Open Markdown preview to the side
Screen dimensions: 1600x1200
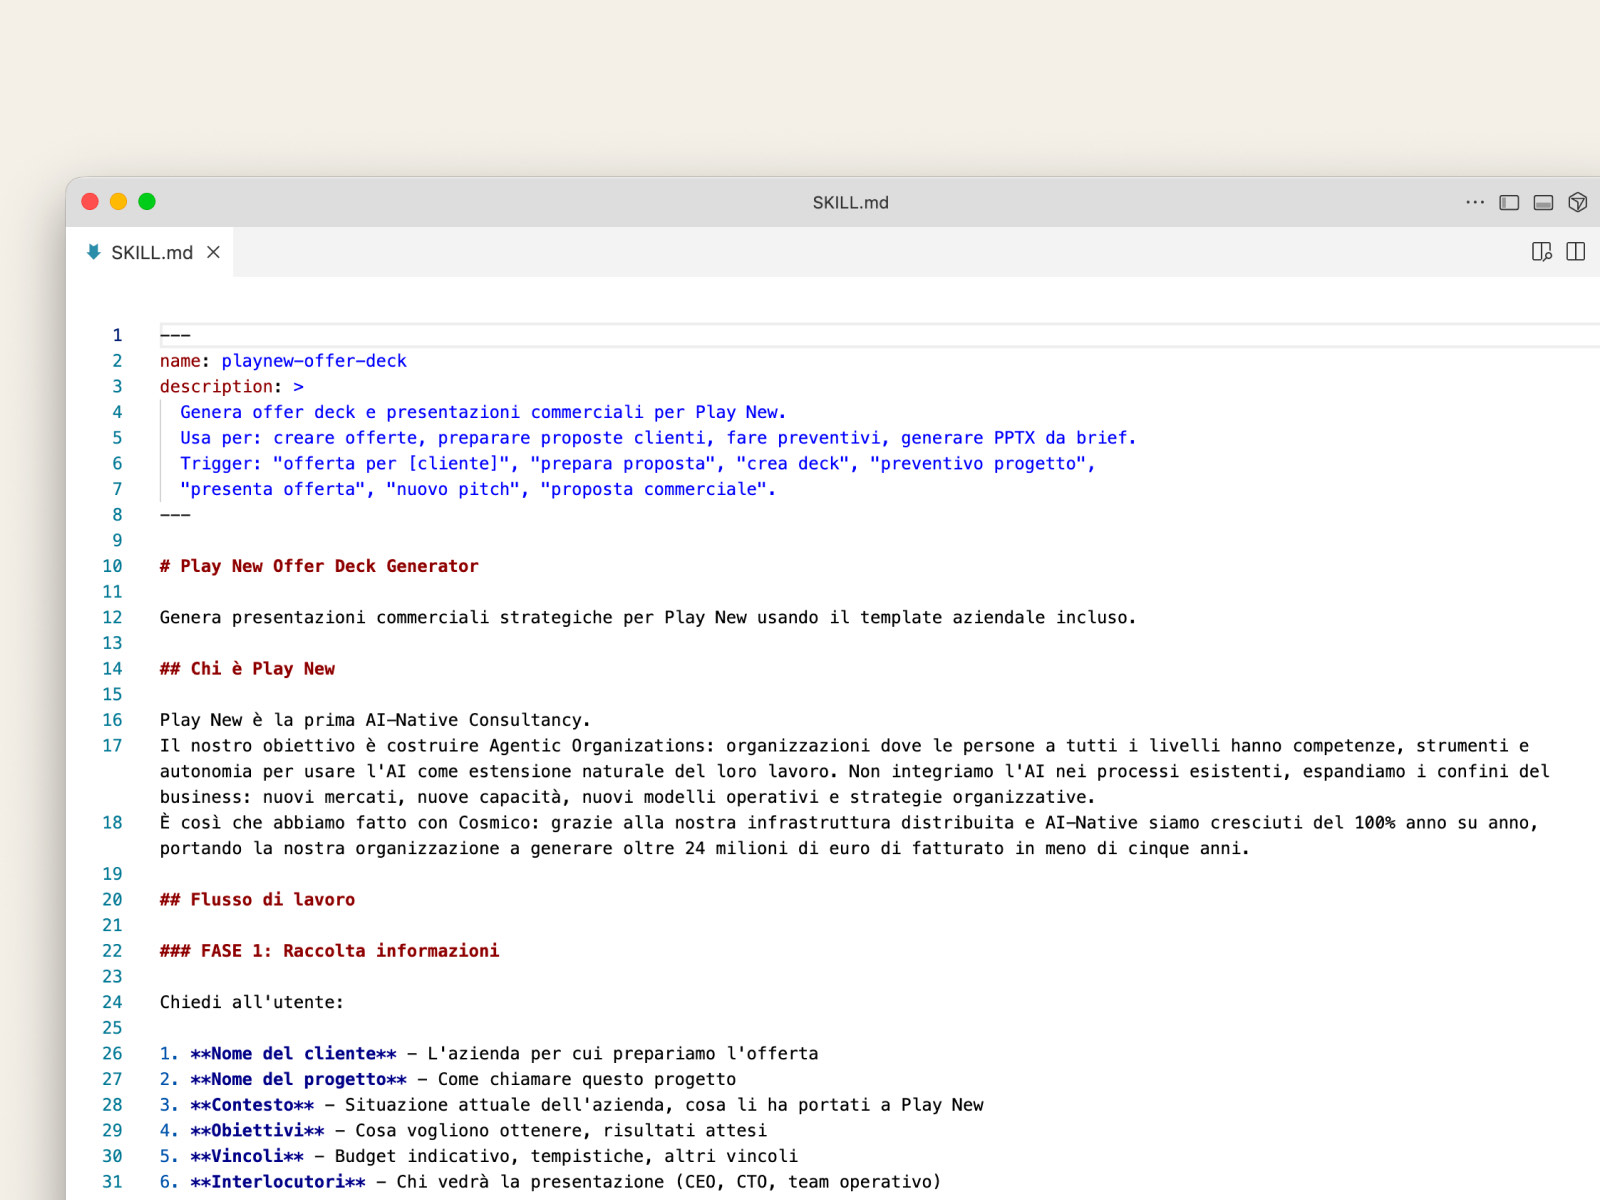1541,252
